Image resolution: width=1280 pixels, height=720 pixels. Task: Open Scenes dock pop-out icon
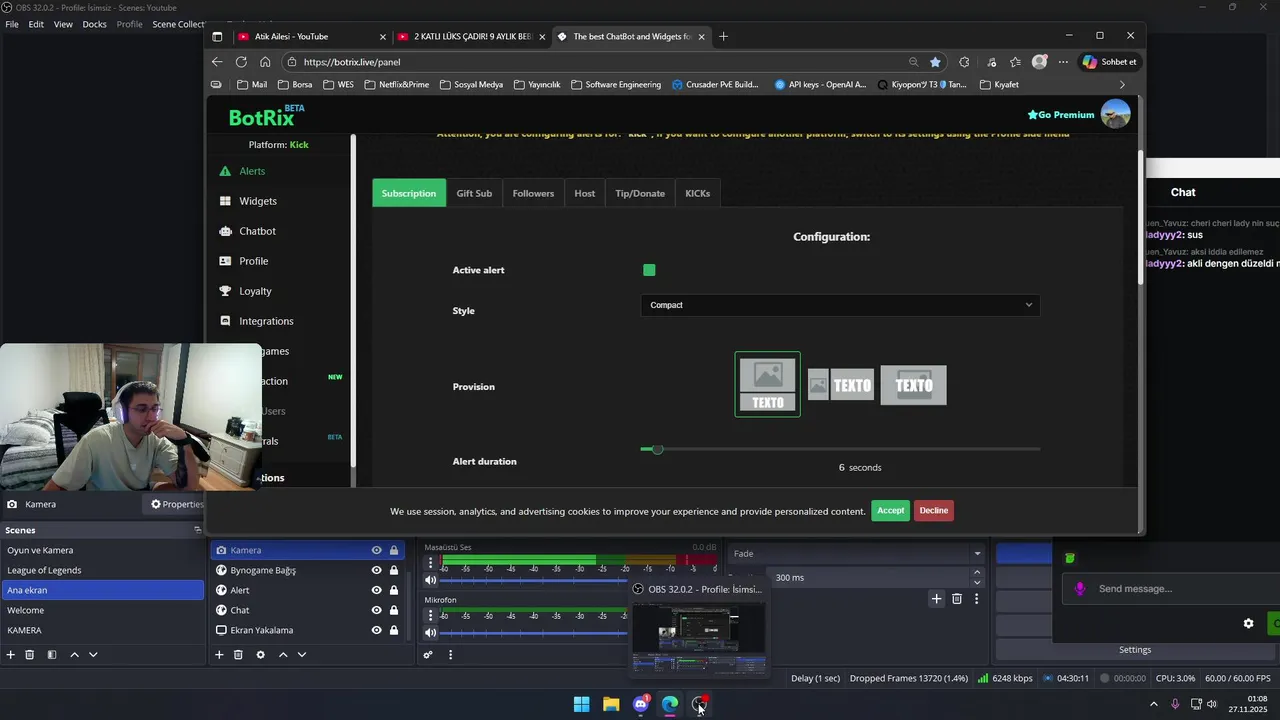pyautogui.click(x=197, y=530)
